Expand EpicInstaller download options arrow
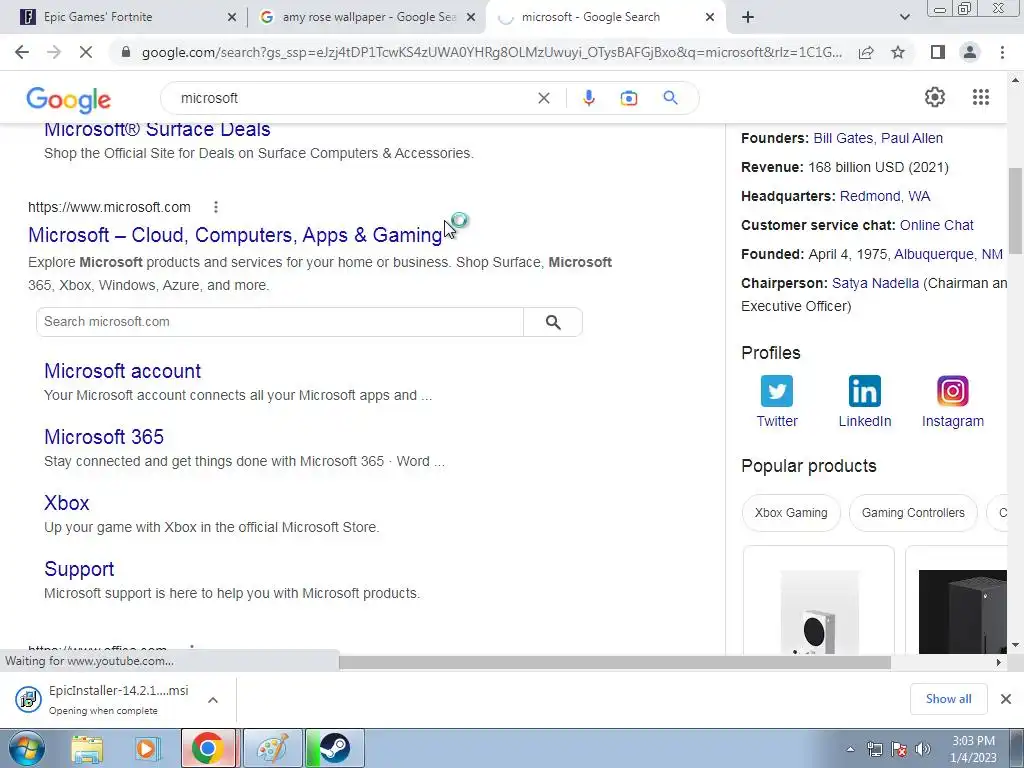Image resolution: width=1024 pixels, height=768 pixels. [212, 700]
